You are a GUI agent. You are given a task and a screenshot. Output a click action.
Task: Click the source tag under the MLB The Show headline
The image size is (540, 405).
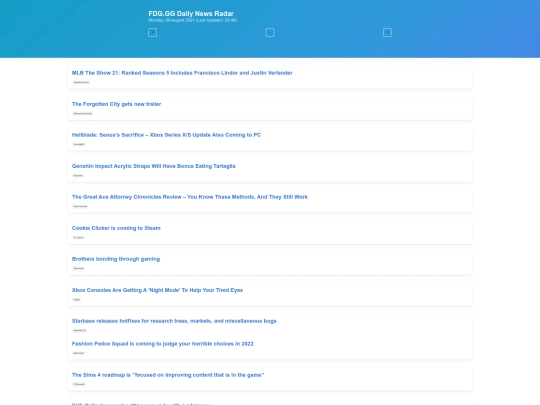pyautogui.click(x=81, y=82)
